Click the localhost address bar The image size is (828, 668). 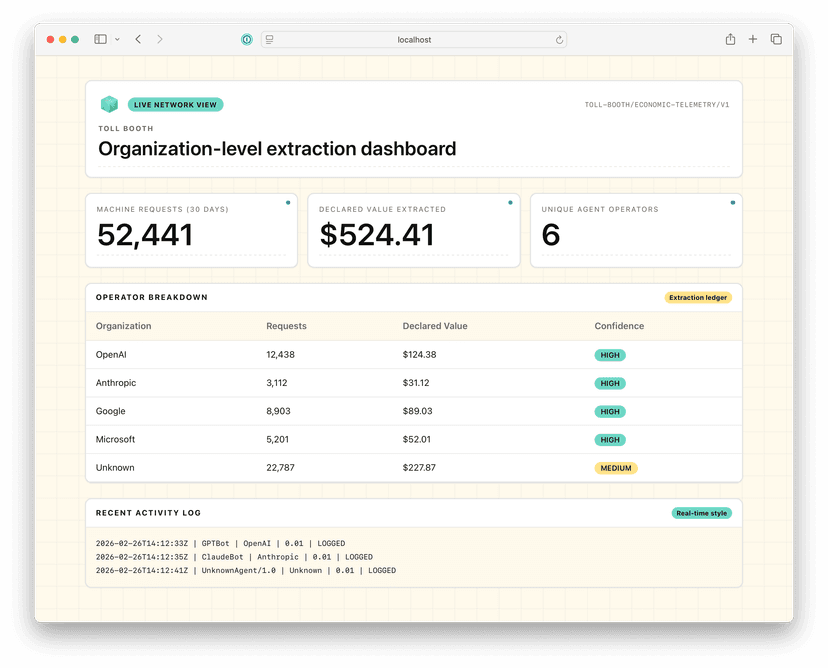[414, 40]
